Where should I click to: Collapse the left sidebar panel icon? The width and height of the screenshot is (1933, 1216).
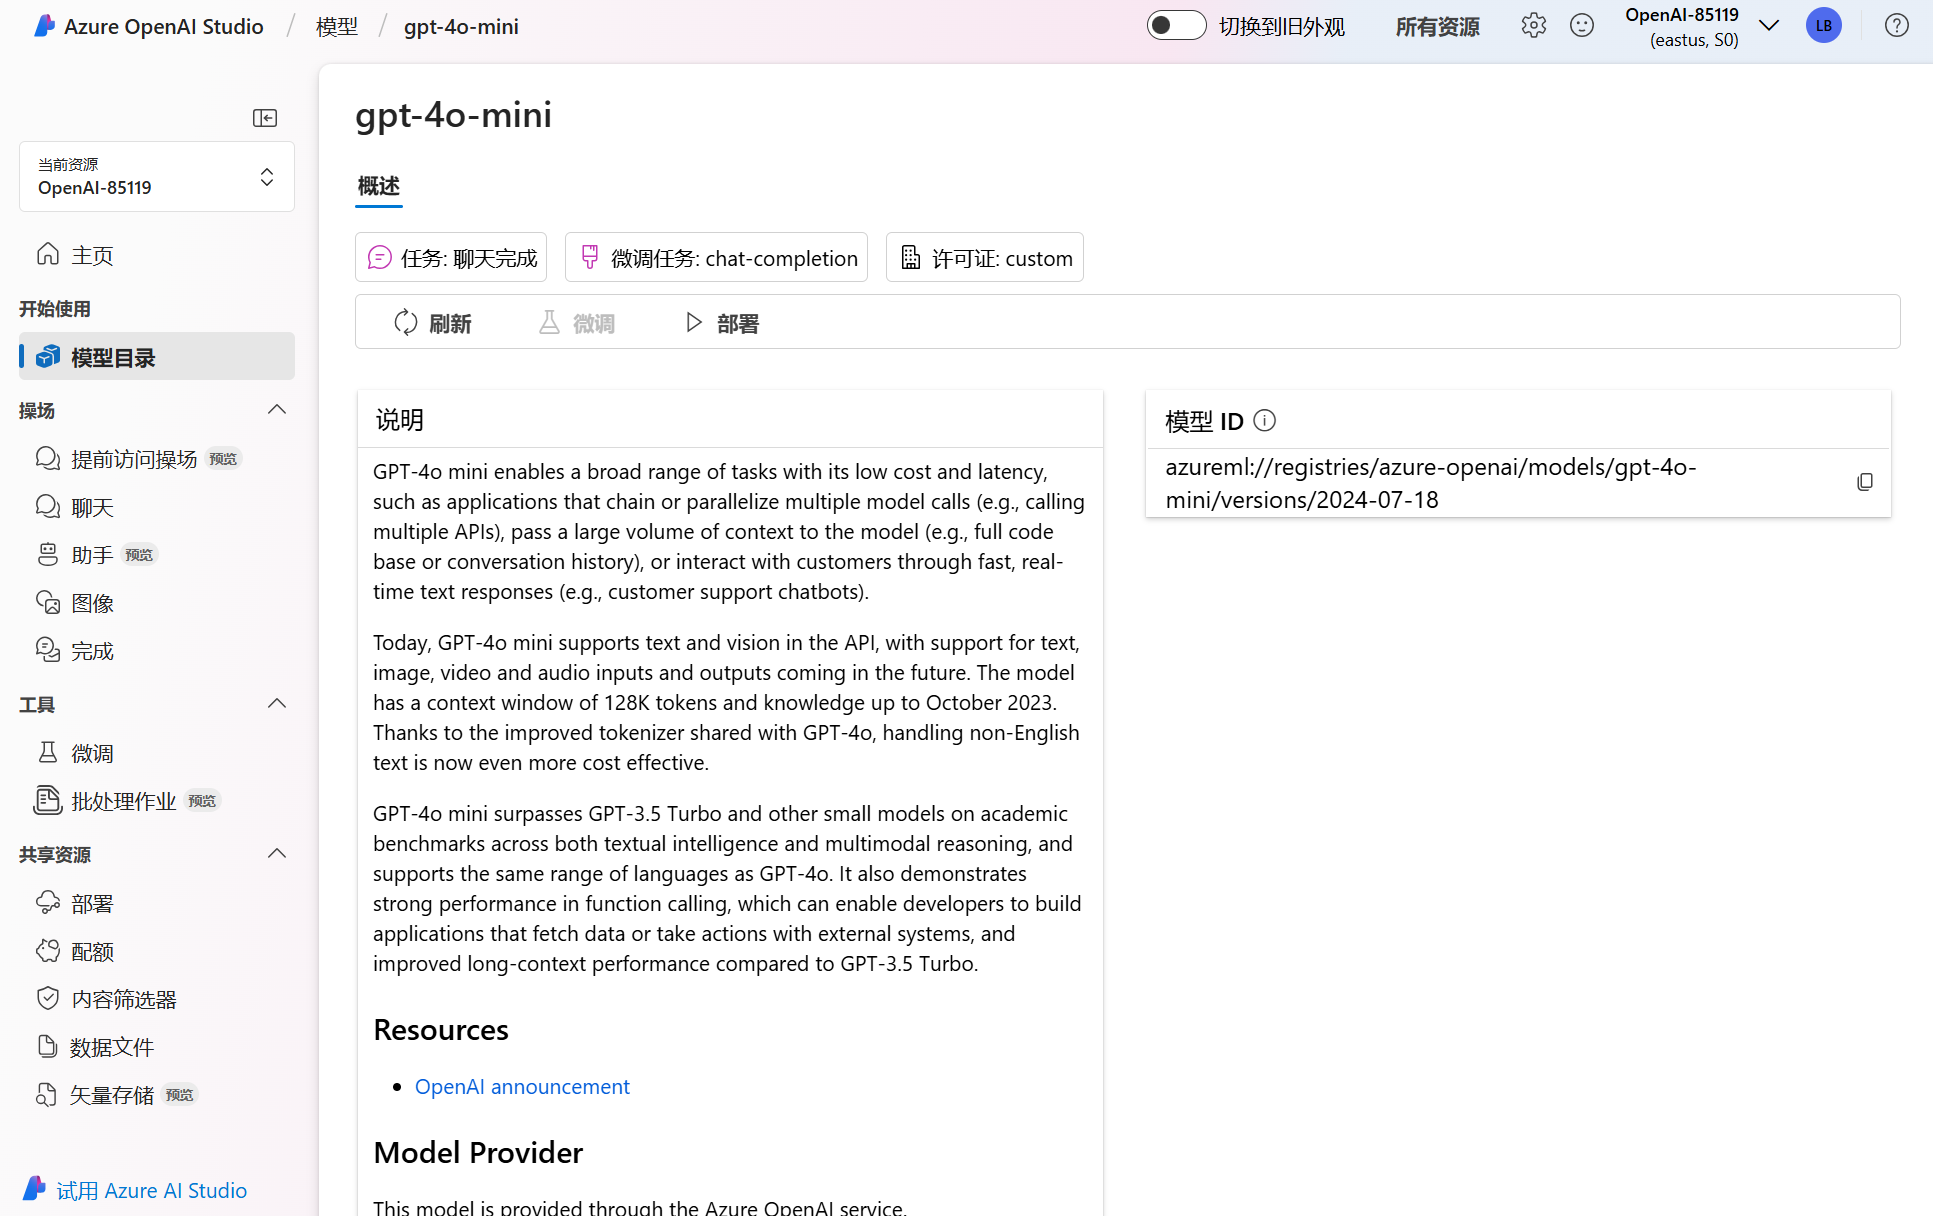coord(265,118)
